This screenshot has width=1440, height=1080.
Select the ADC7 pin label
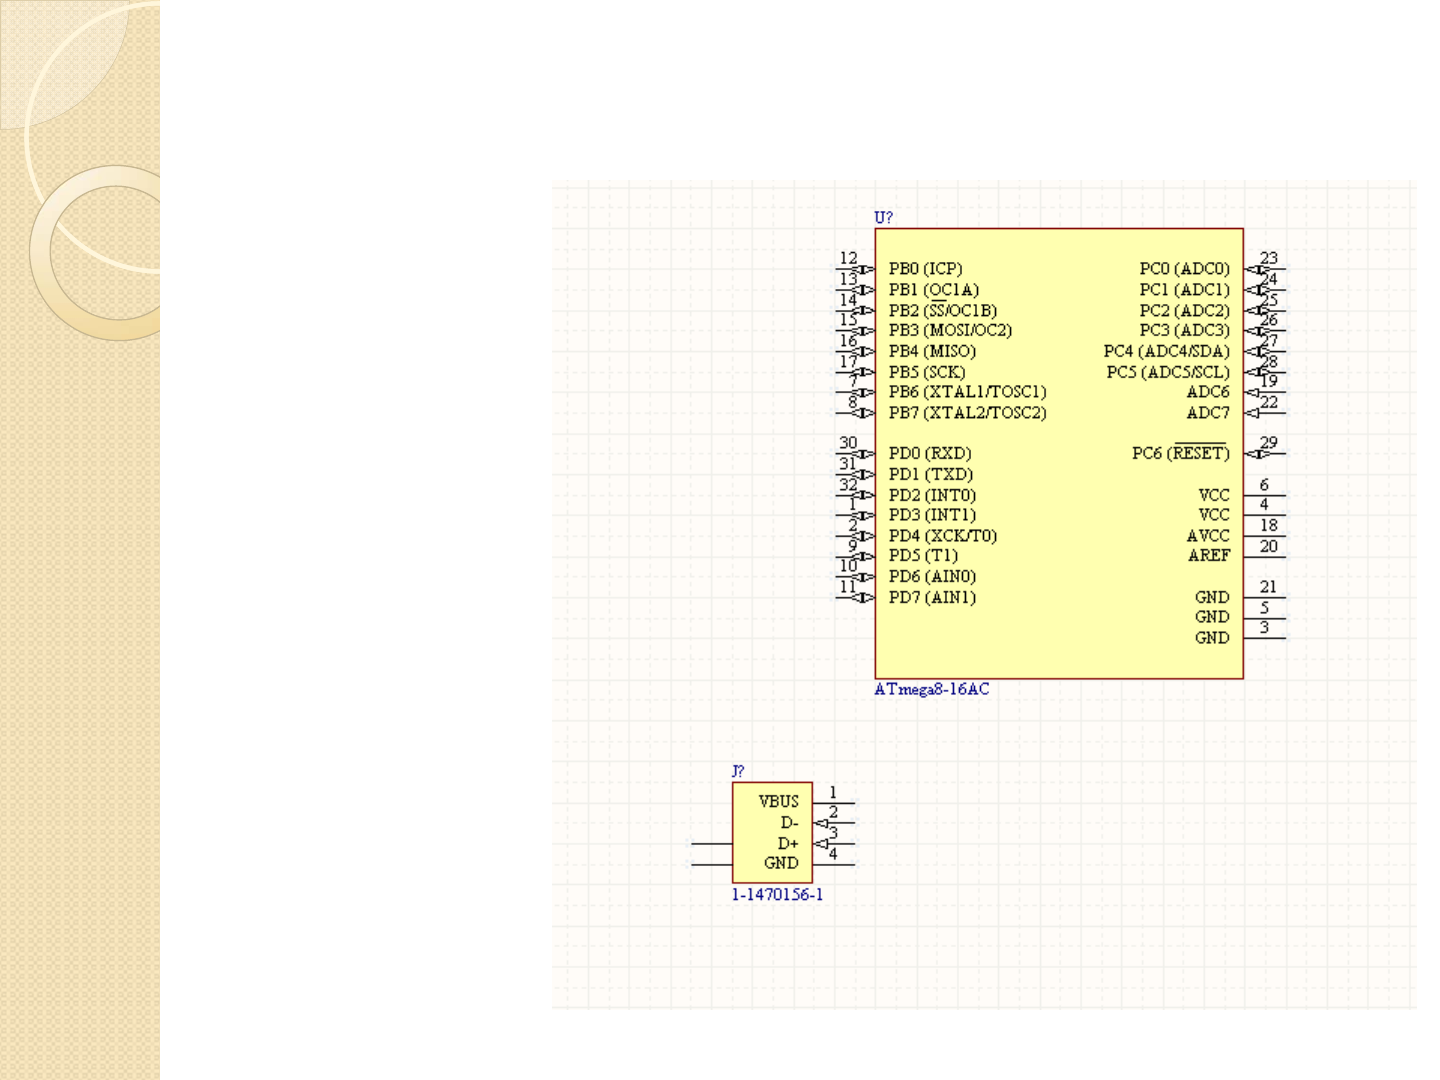(1208, 413)
